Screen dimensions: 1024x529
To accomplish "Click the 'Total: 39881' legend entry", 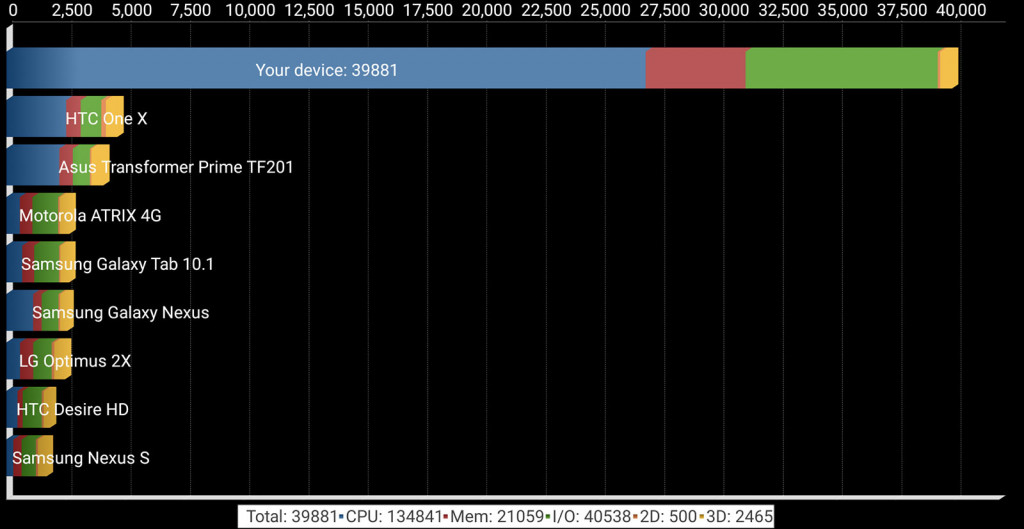I will (x=291, y=517).
